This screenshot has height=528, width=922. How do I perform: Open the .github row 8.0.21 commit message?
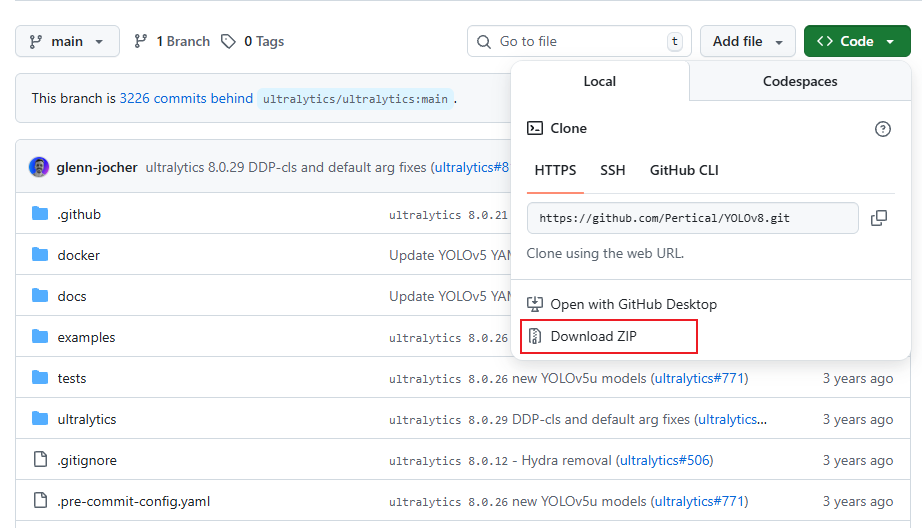pos(448,215)
